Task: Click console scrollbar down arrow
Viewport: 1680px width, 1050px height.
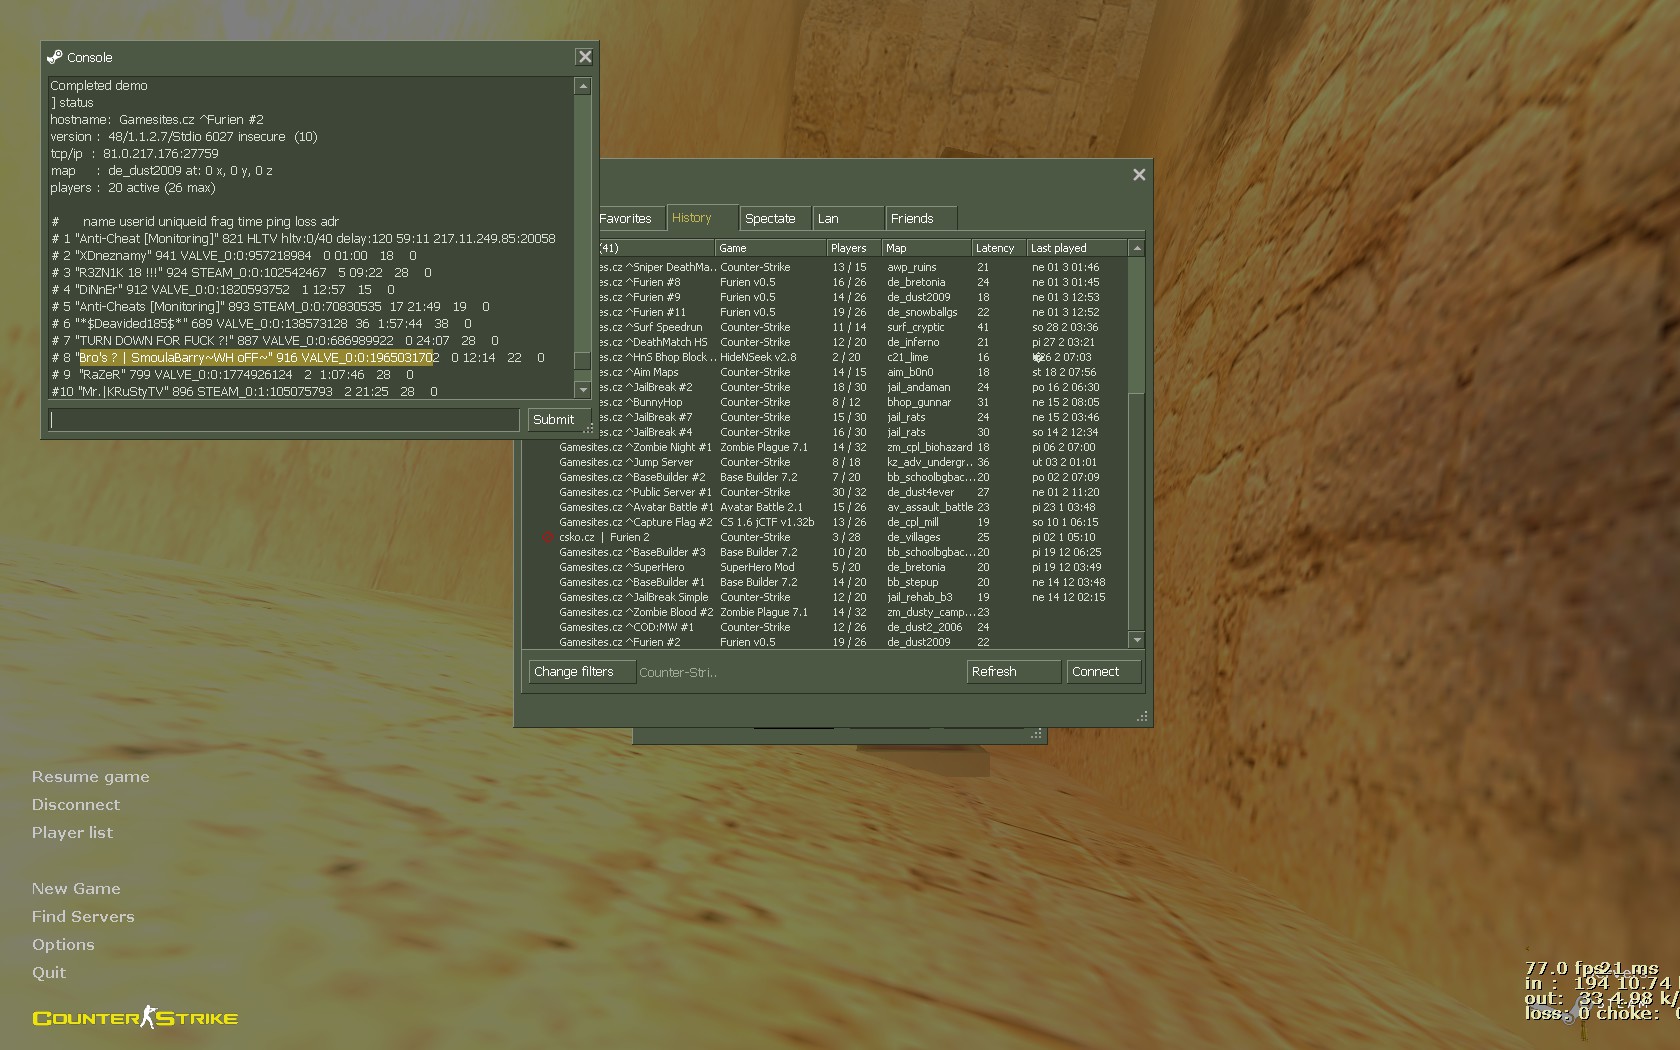Action: pos(582,389)
